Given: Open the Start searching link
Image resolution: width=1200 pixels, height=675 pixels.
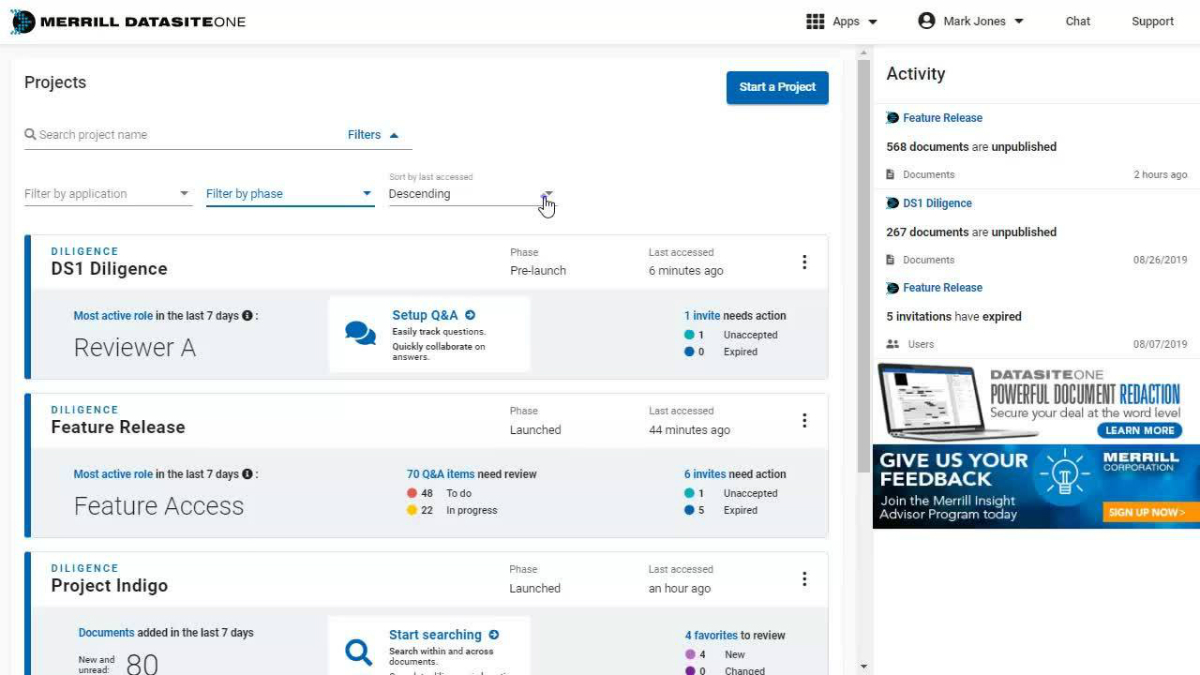Looking at the screenshot, I should pos(435,635).
